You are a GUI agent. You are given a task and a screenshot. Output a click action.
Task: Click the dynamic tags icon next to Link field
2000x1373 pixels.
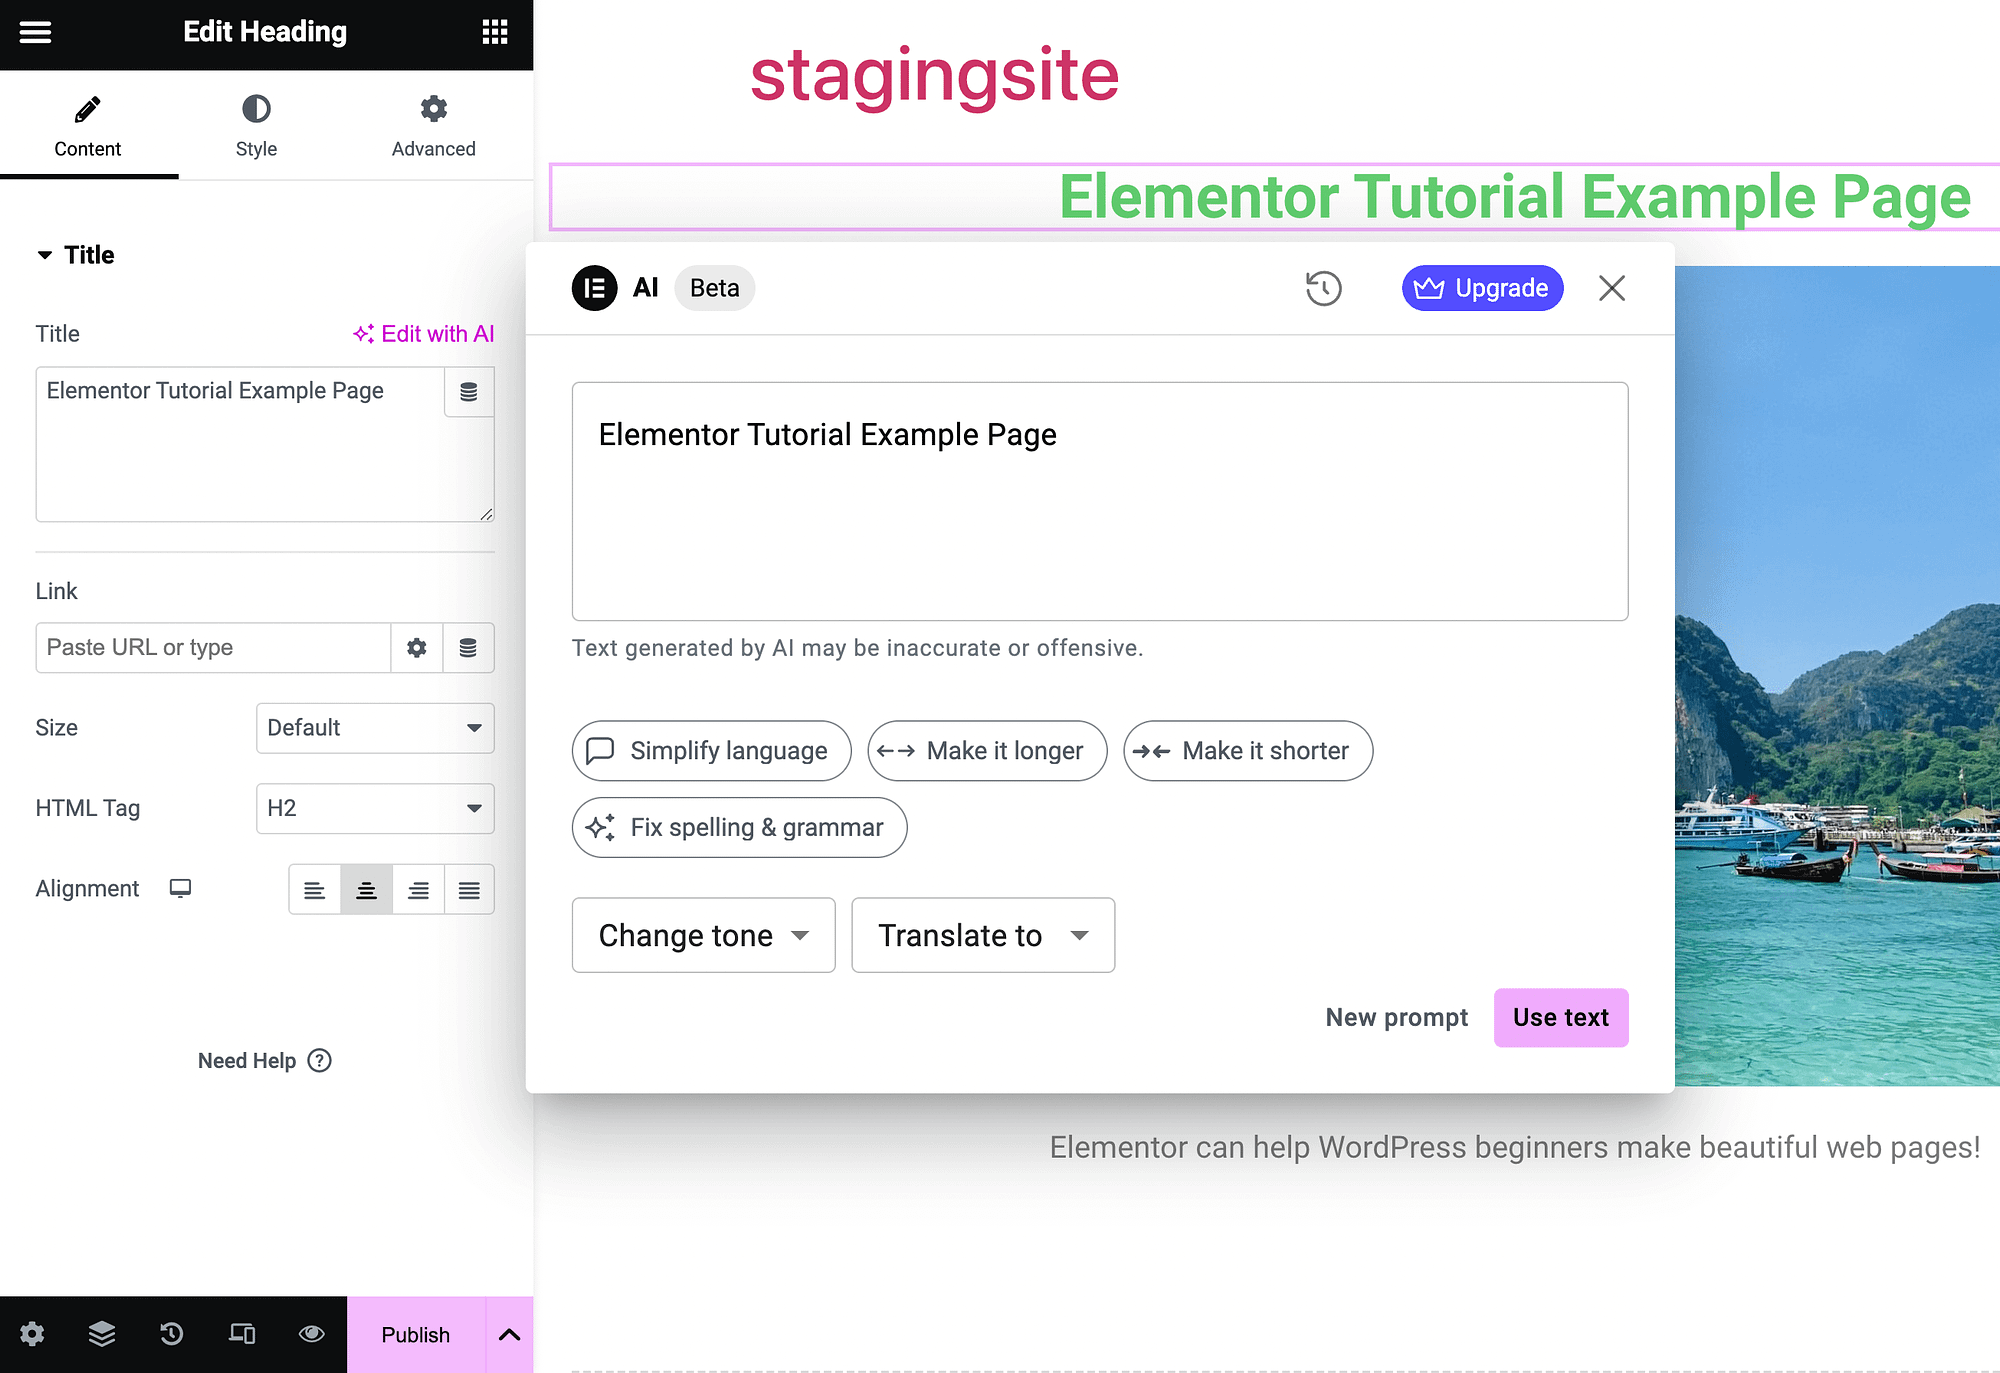(467, 646)
